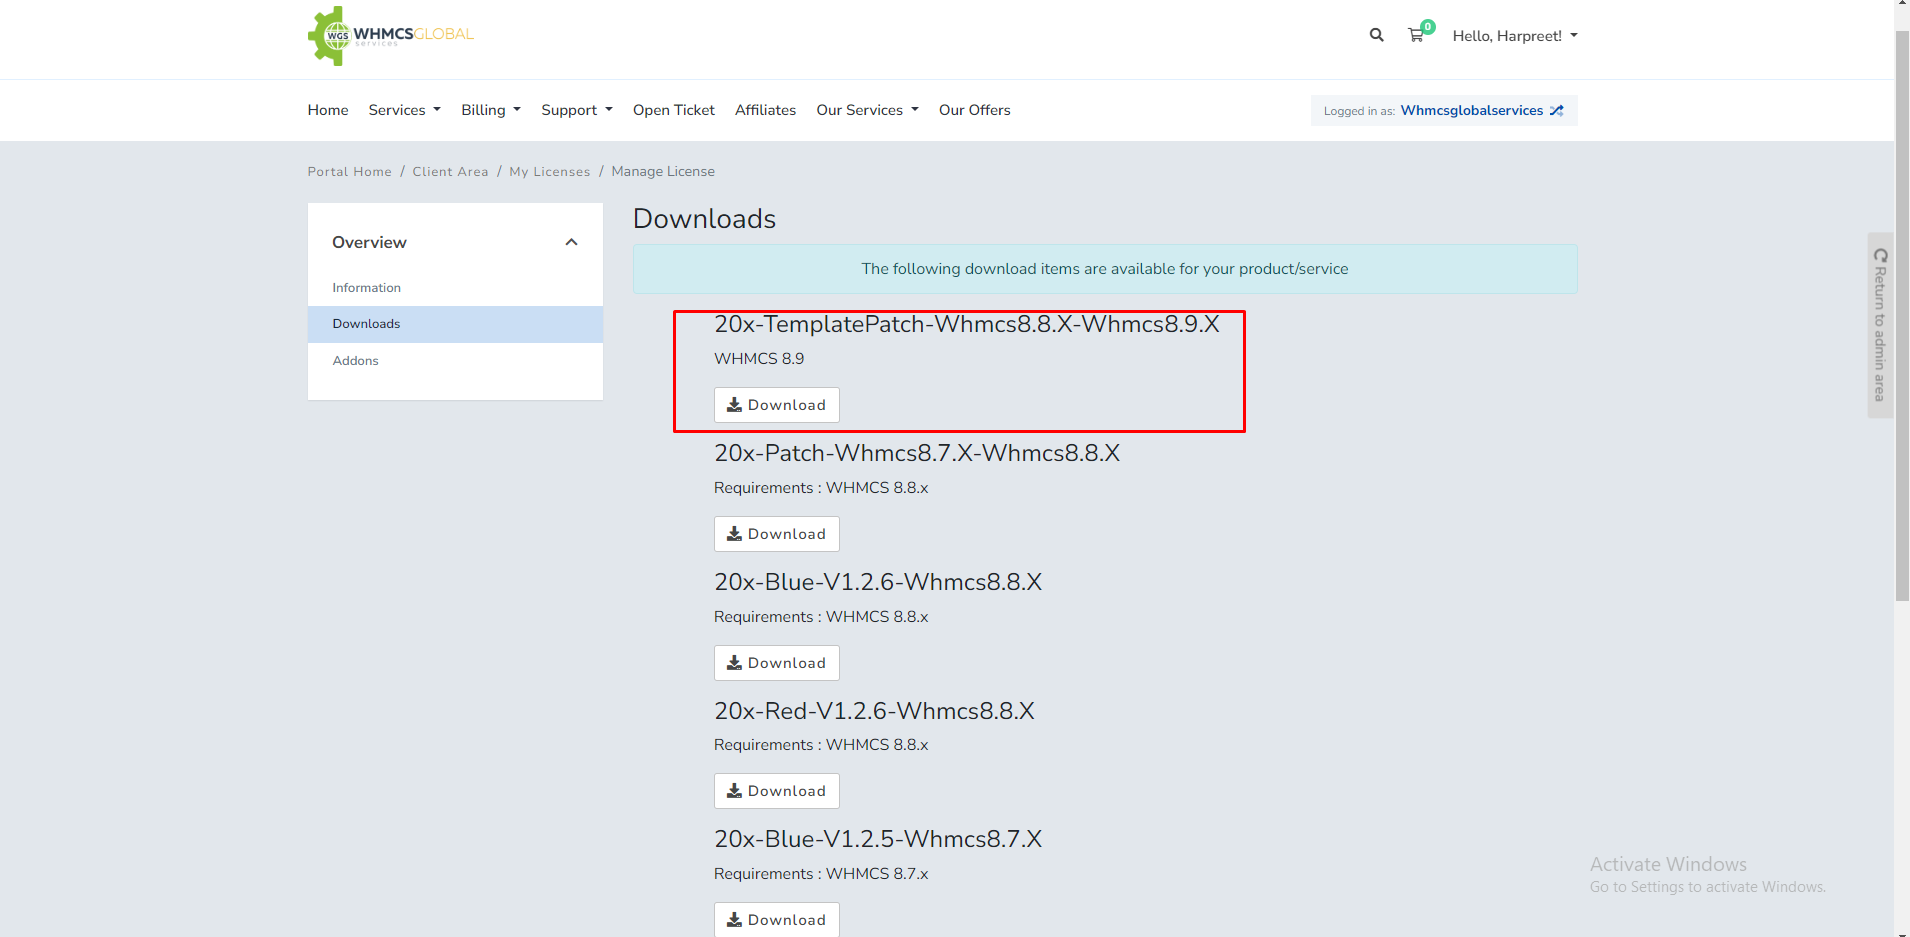Expand the Services dropdown menu
1910x937 pixels.
coord(404,110)
